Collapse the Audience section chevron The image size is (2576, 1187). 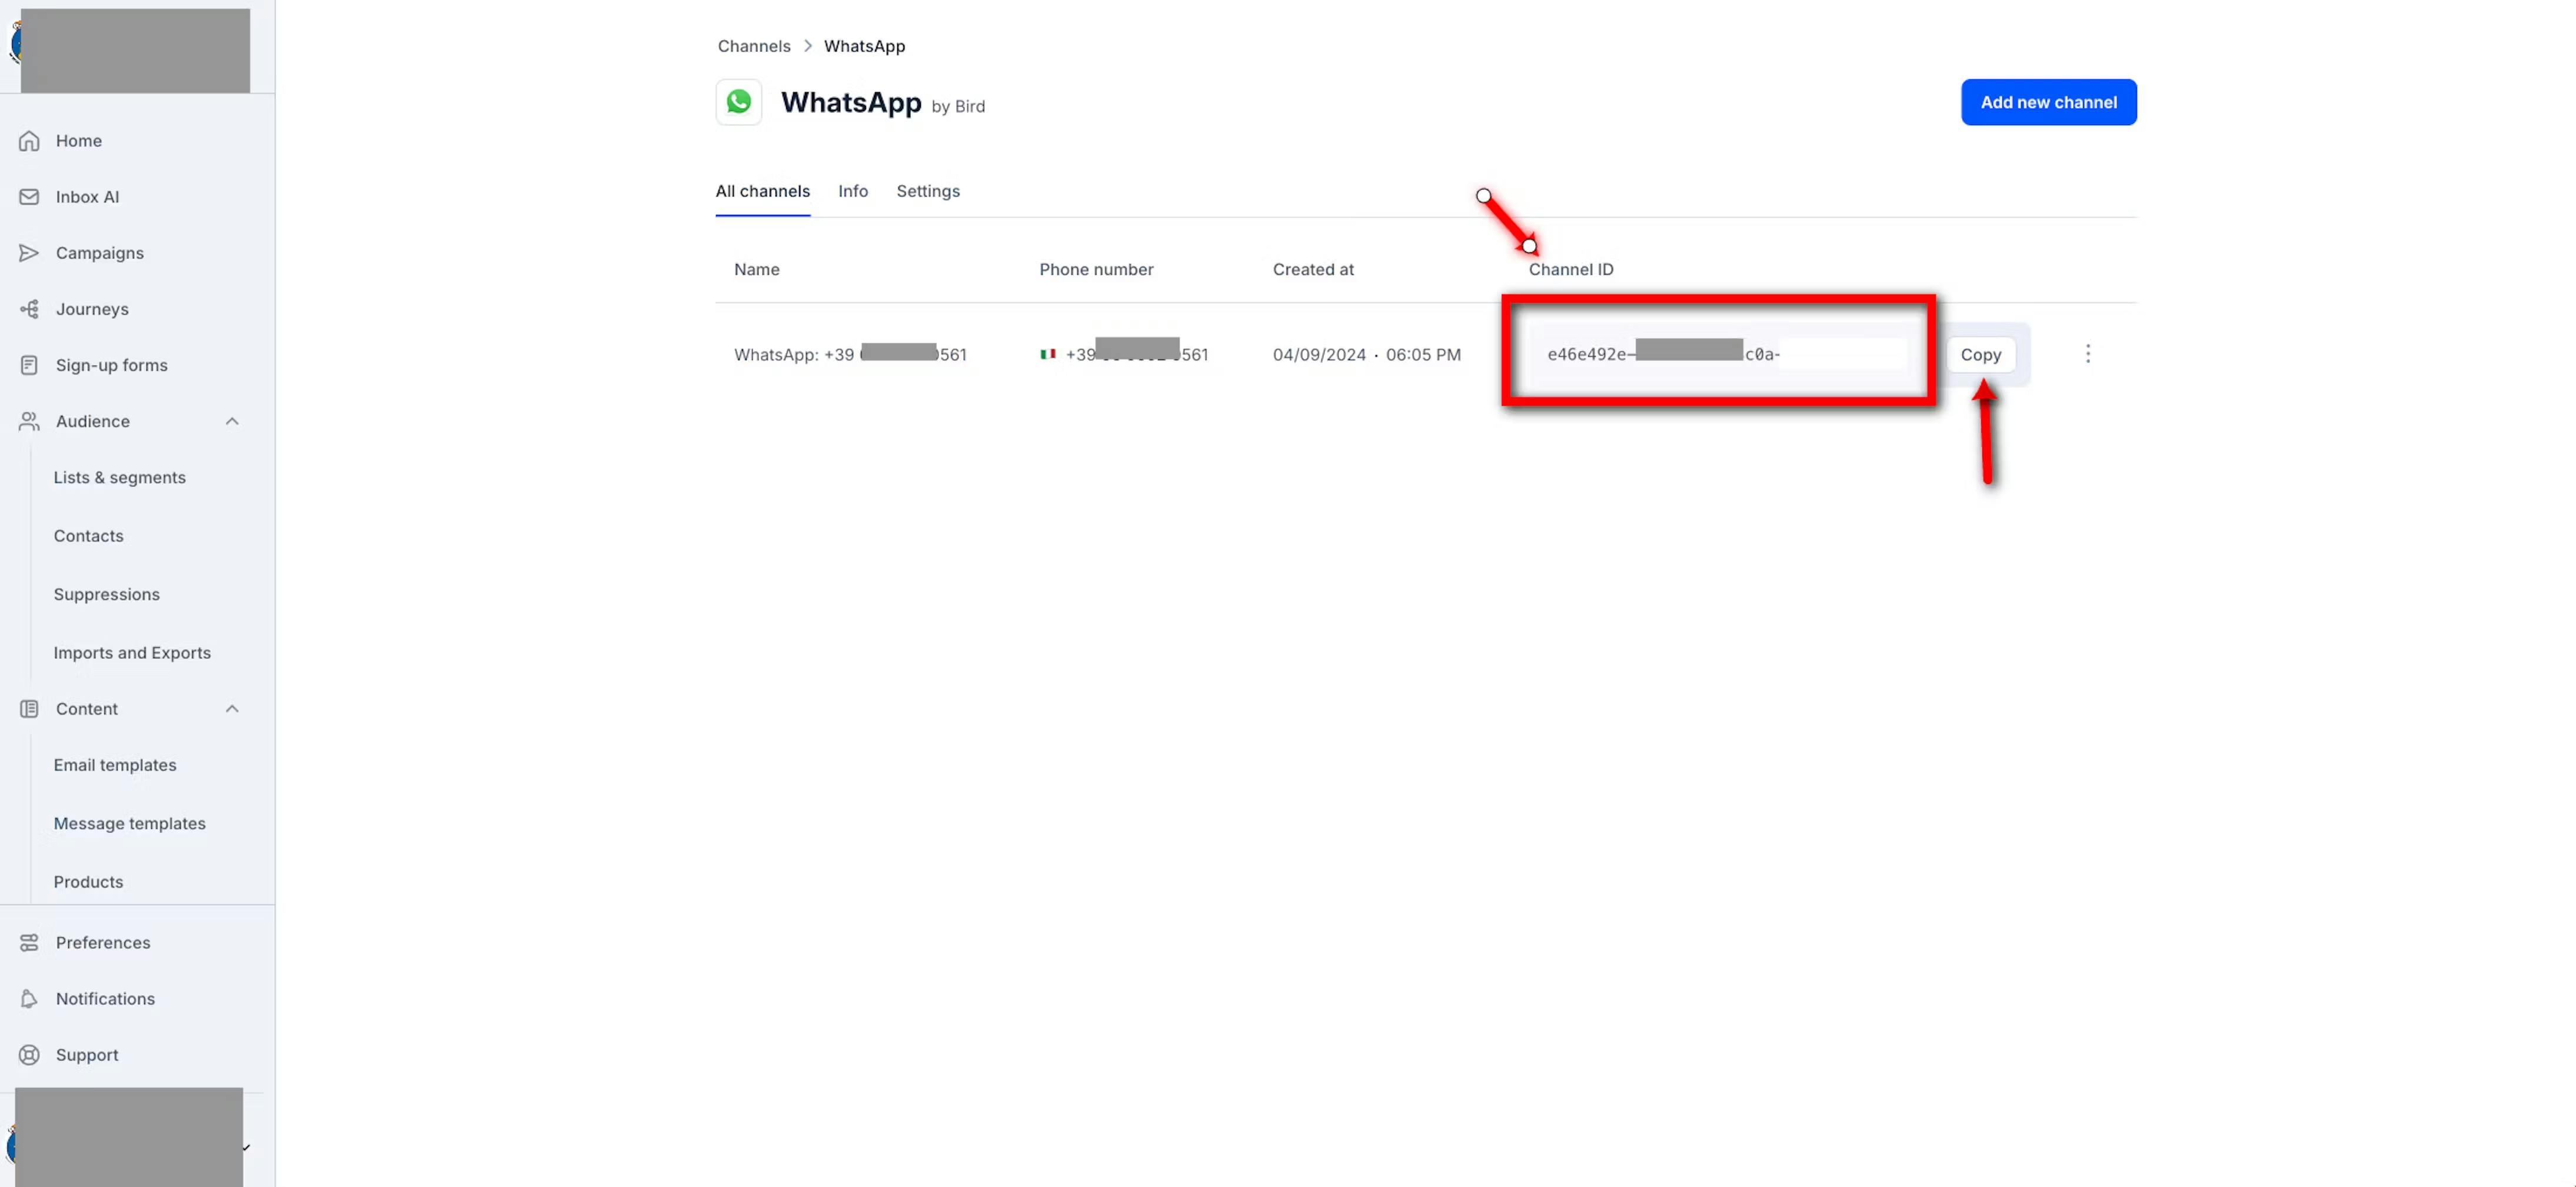coord(232,421)
